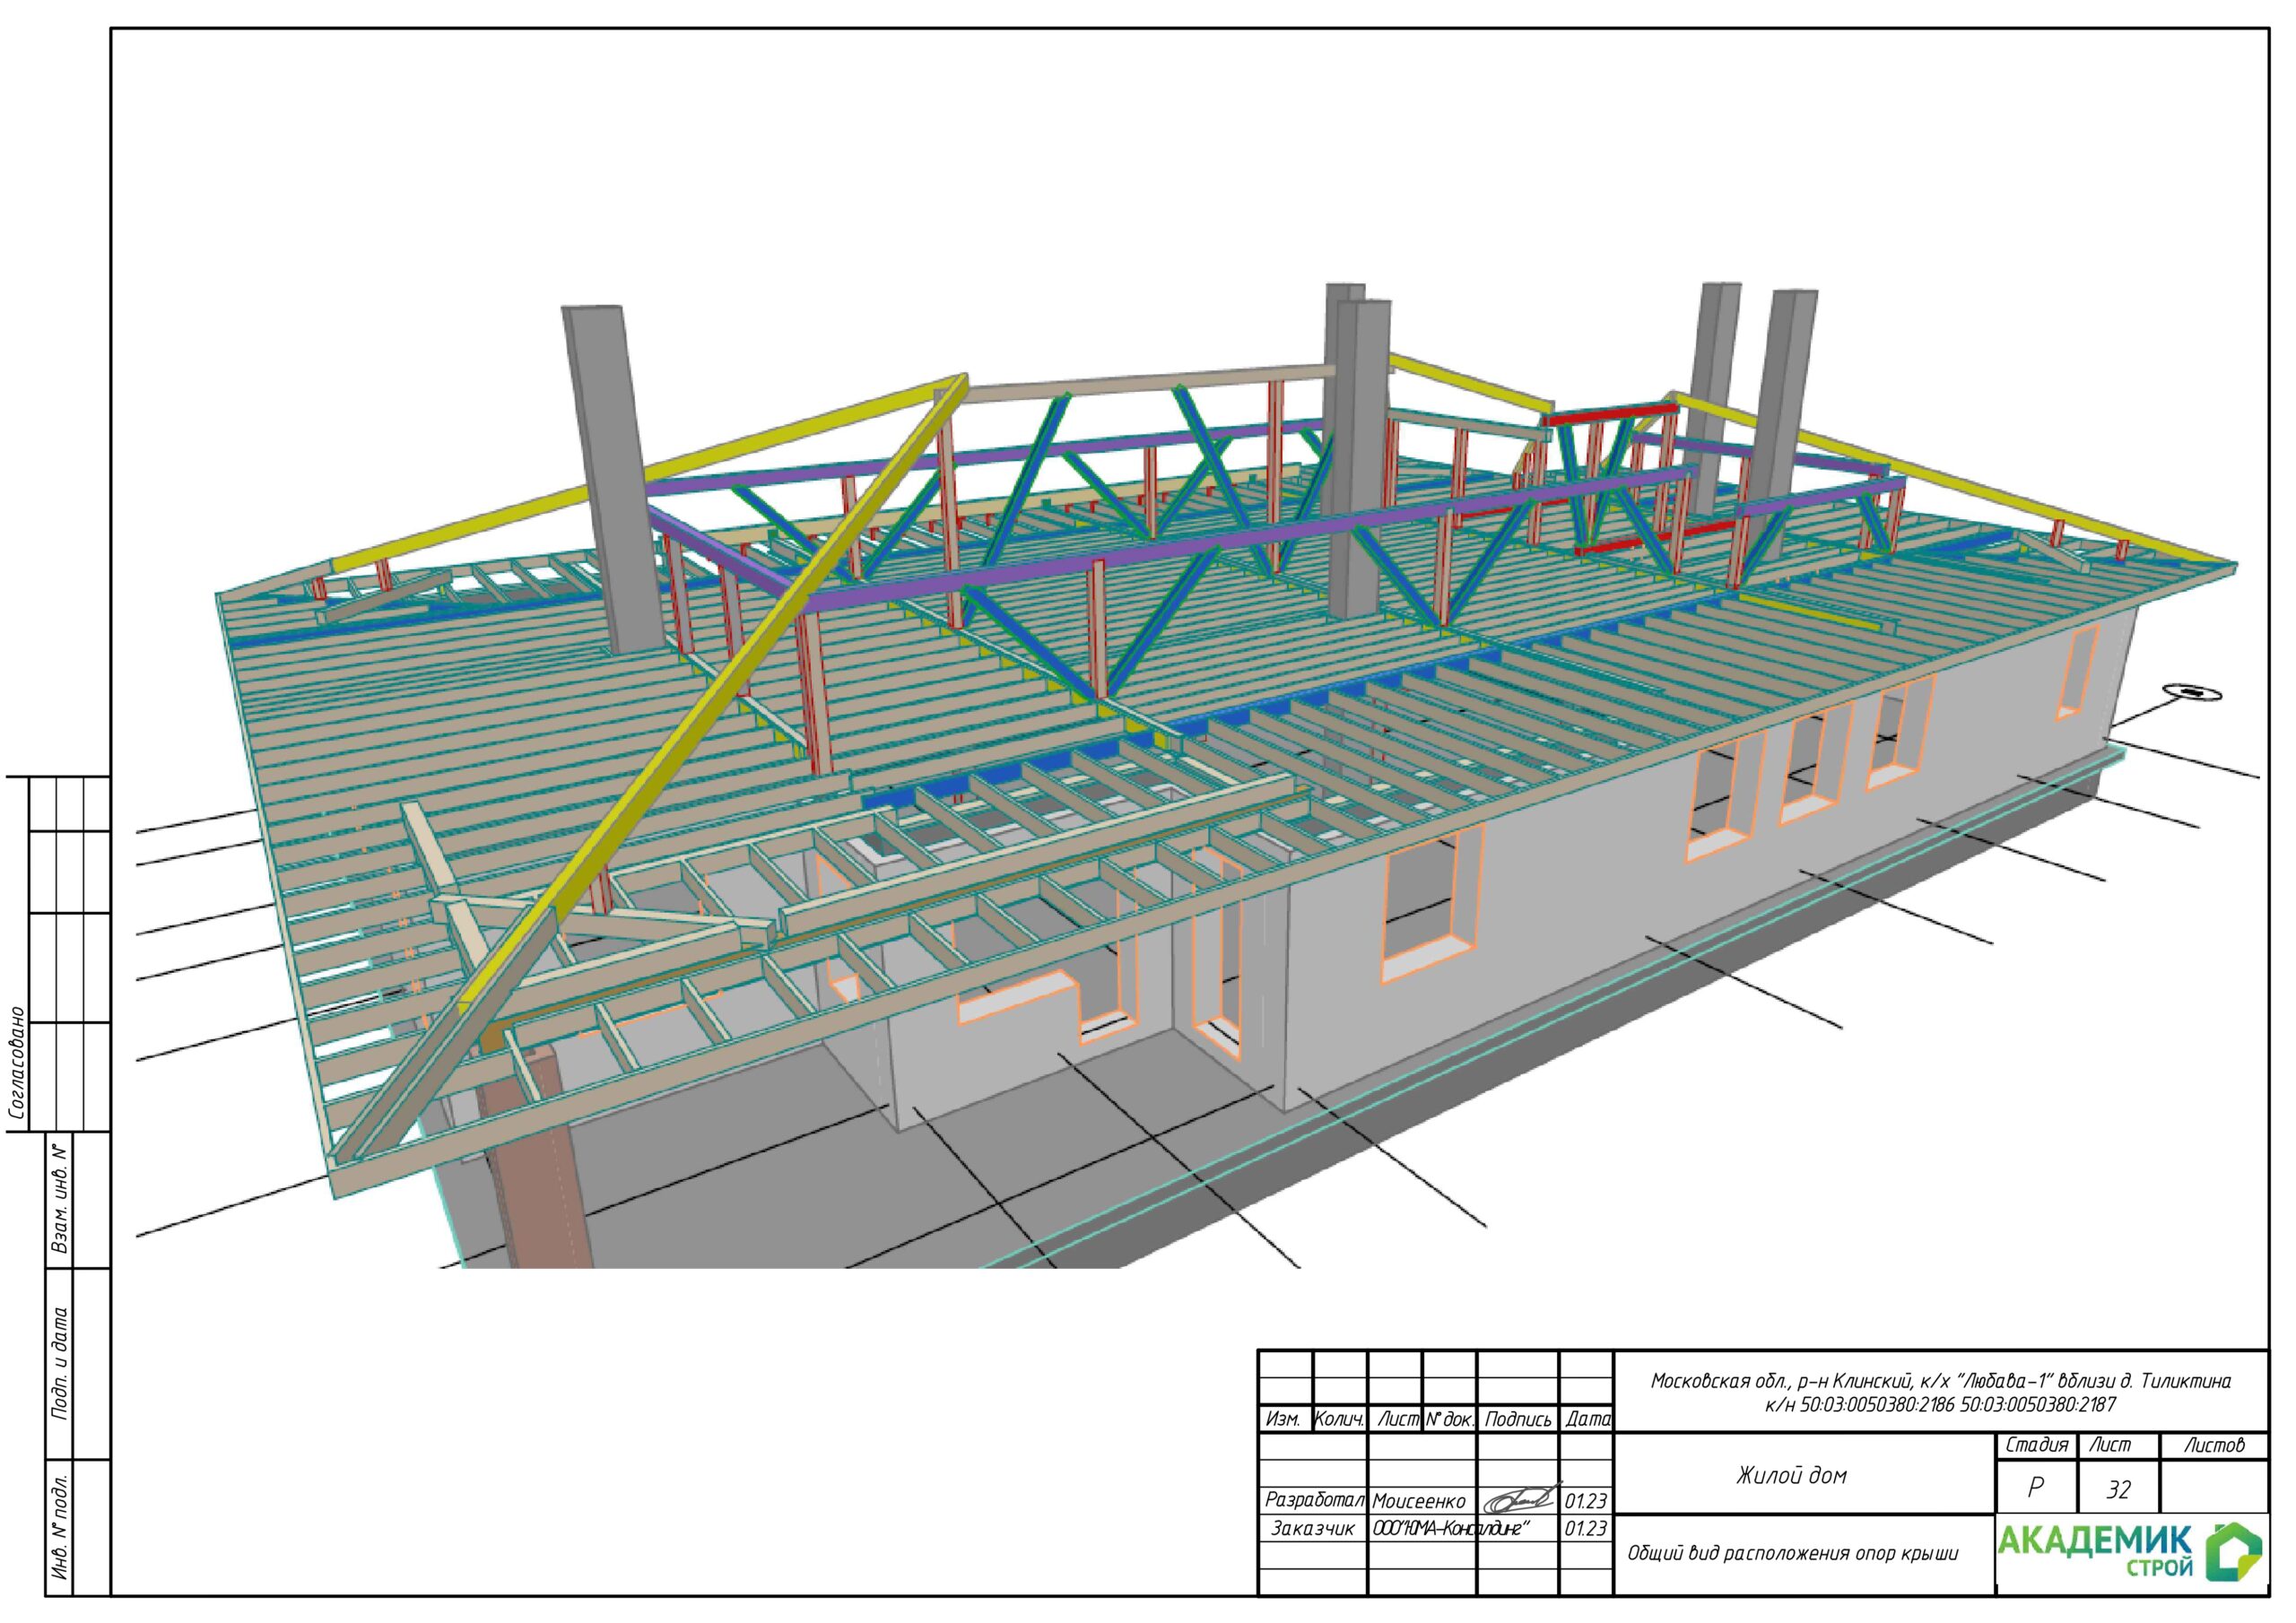2296x1623 pixels.
Task: Click the Жилой дом title text
Action: (1791, 1476)
